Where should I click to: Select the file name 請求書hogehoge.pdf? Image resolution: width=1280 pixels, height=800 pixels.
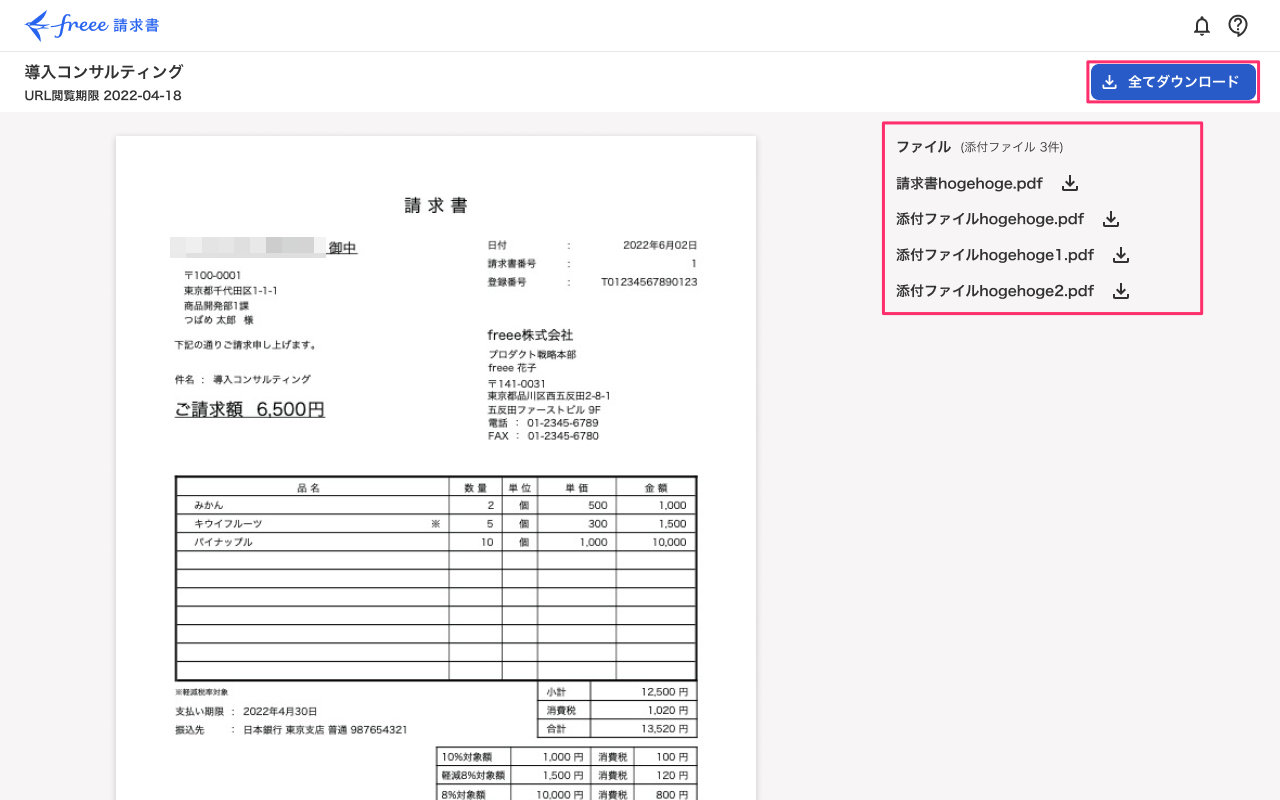pyautogui.click(x=969, y=183)
